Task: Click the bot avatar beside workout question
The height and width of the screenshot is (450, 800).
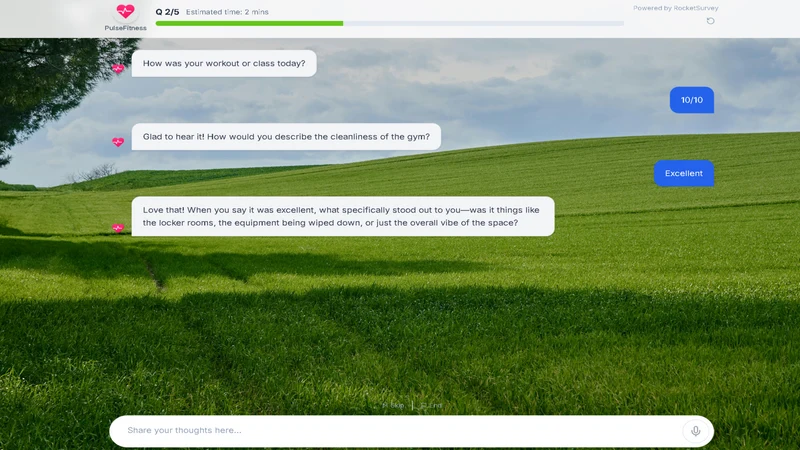Action: pyautogui.click(x=118, y=68)
